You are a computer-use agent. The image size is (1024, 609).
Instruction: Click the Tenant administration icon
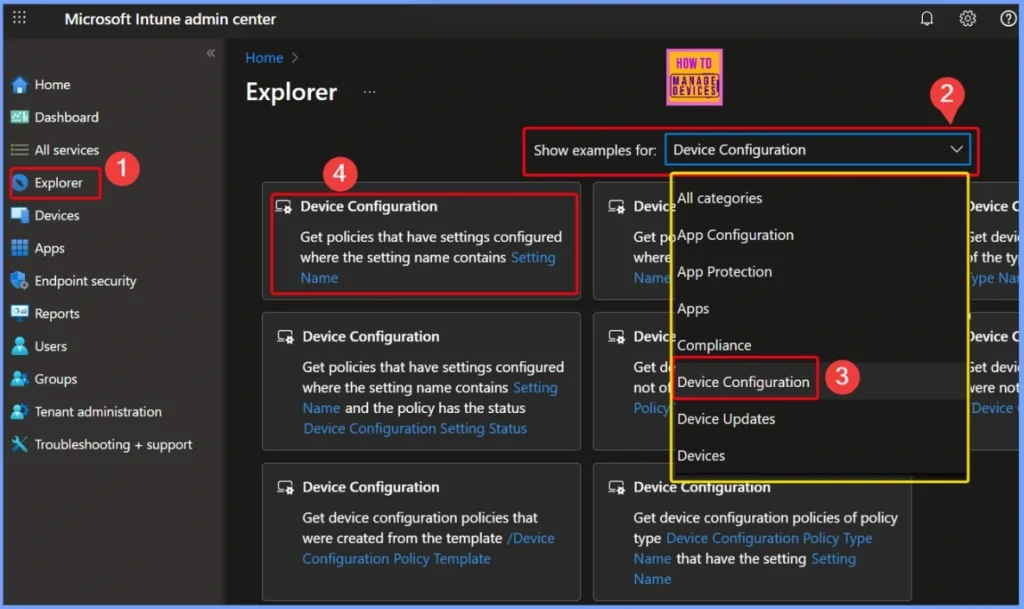tap(20, 411)
